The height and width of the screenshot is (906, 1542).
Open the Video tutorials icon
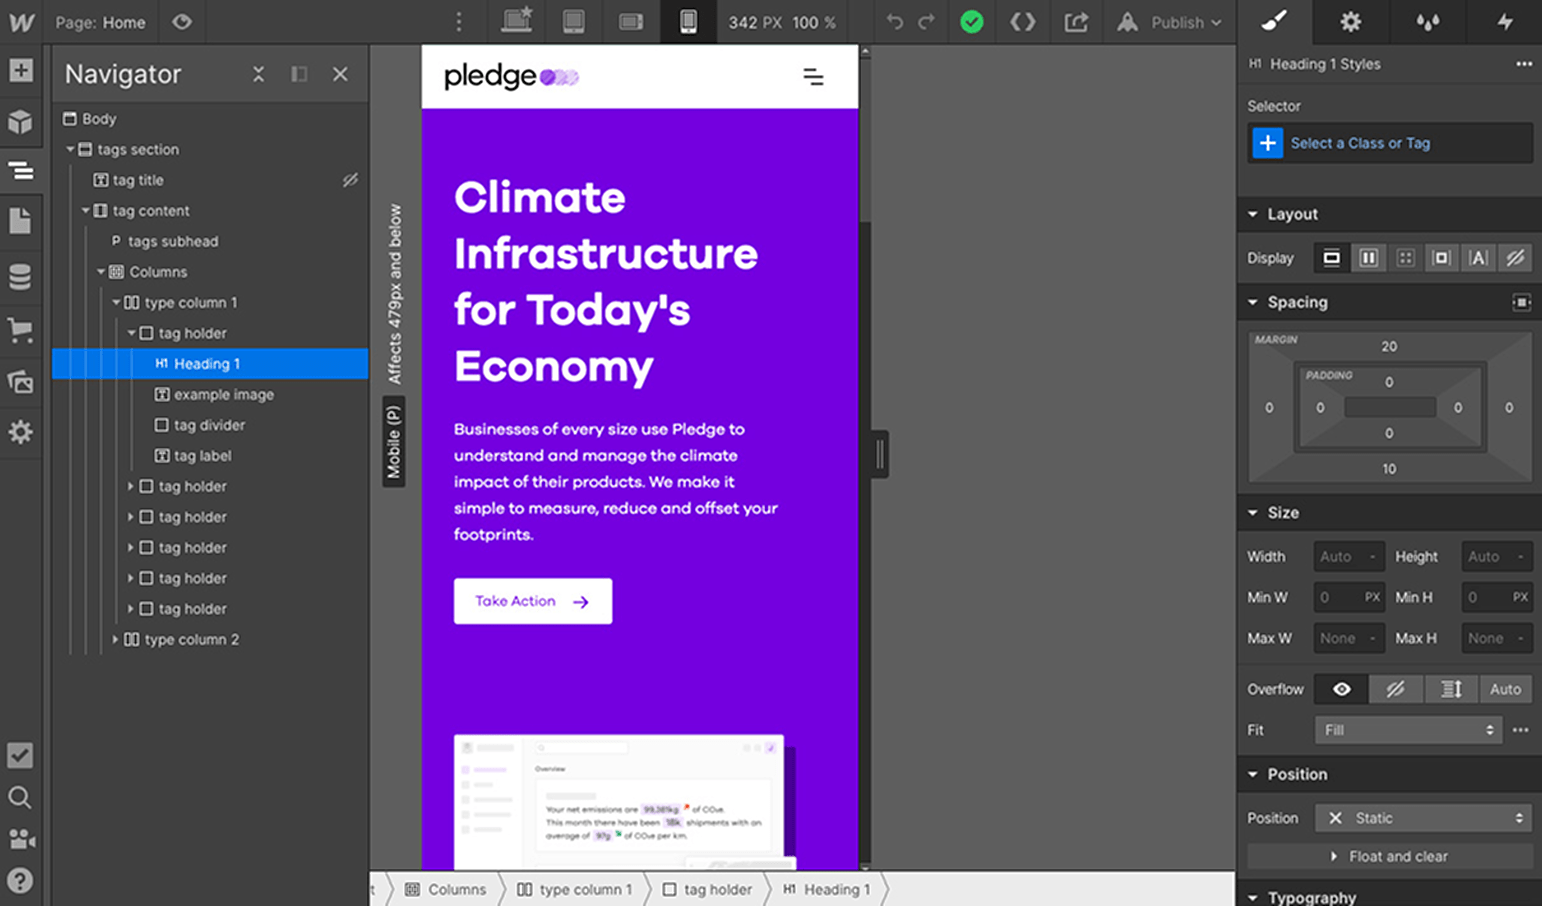(20, 839)
